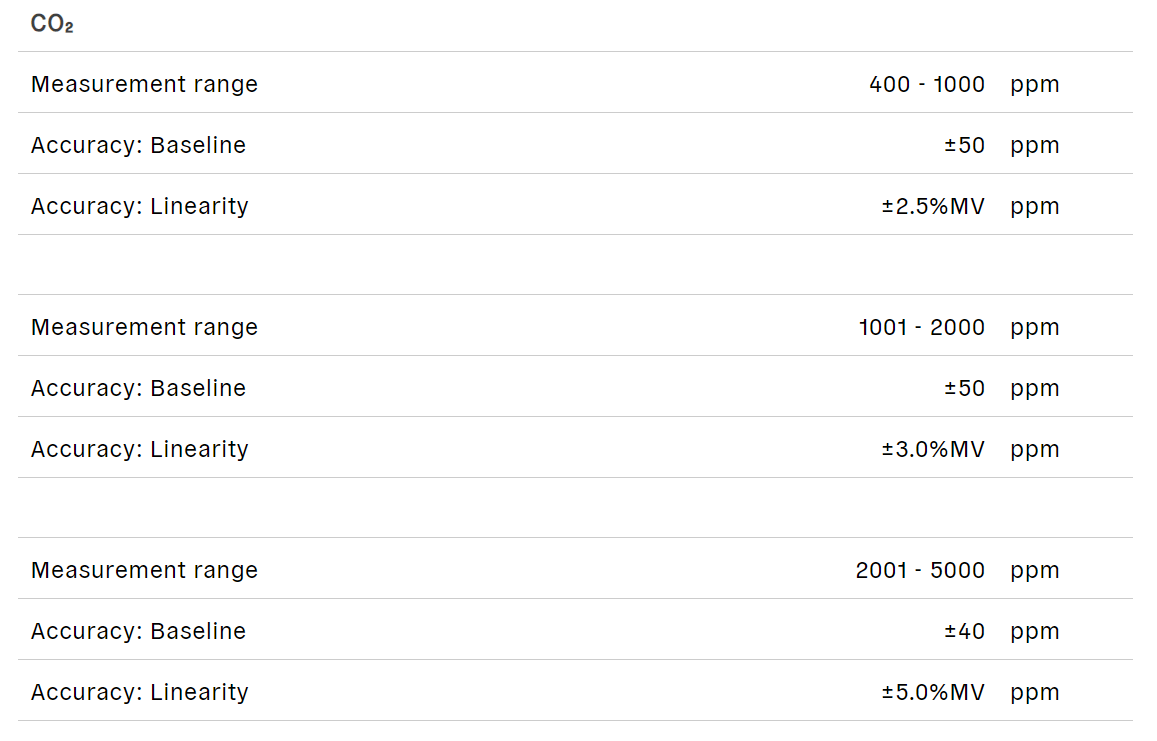Image resolution: width=1157 pixels, height=741 pixels.
Task: Select the 400 - 1000 range value
Action: pyautogui.click(x=927, y=84)
